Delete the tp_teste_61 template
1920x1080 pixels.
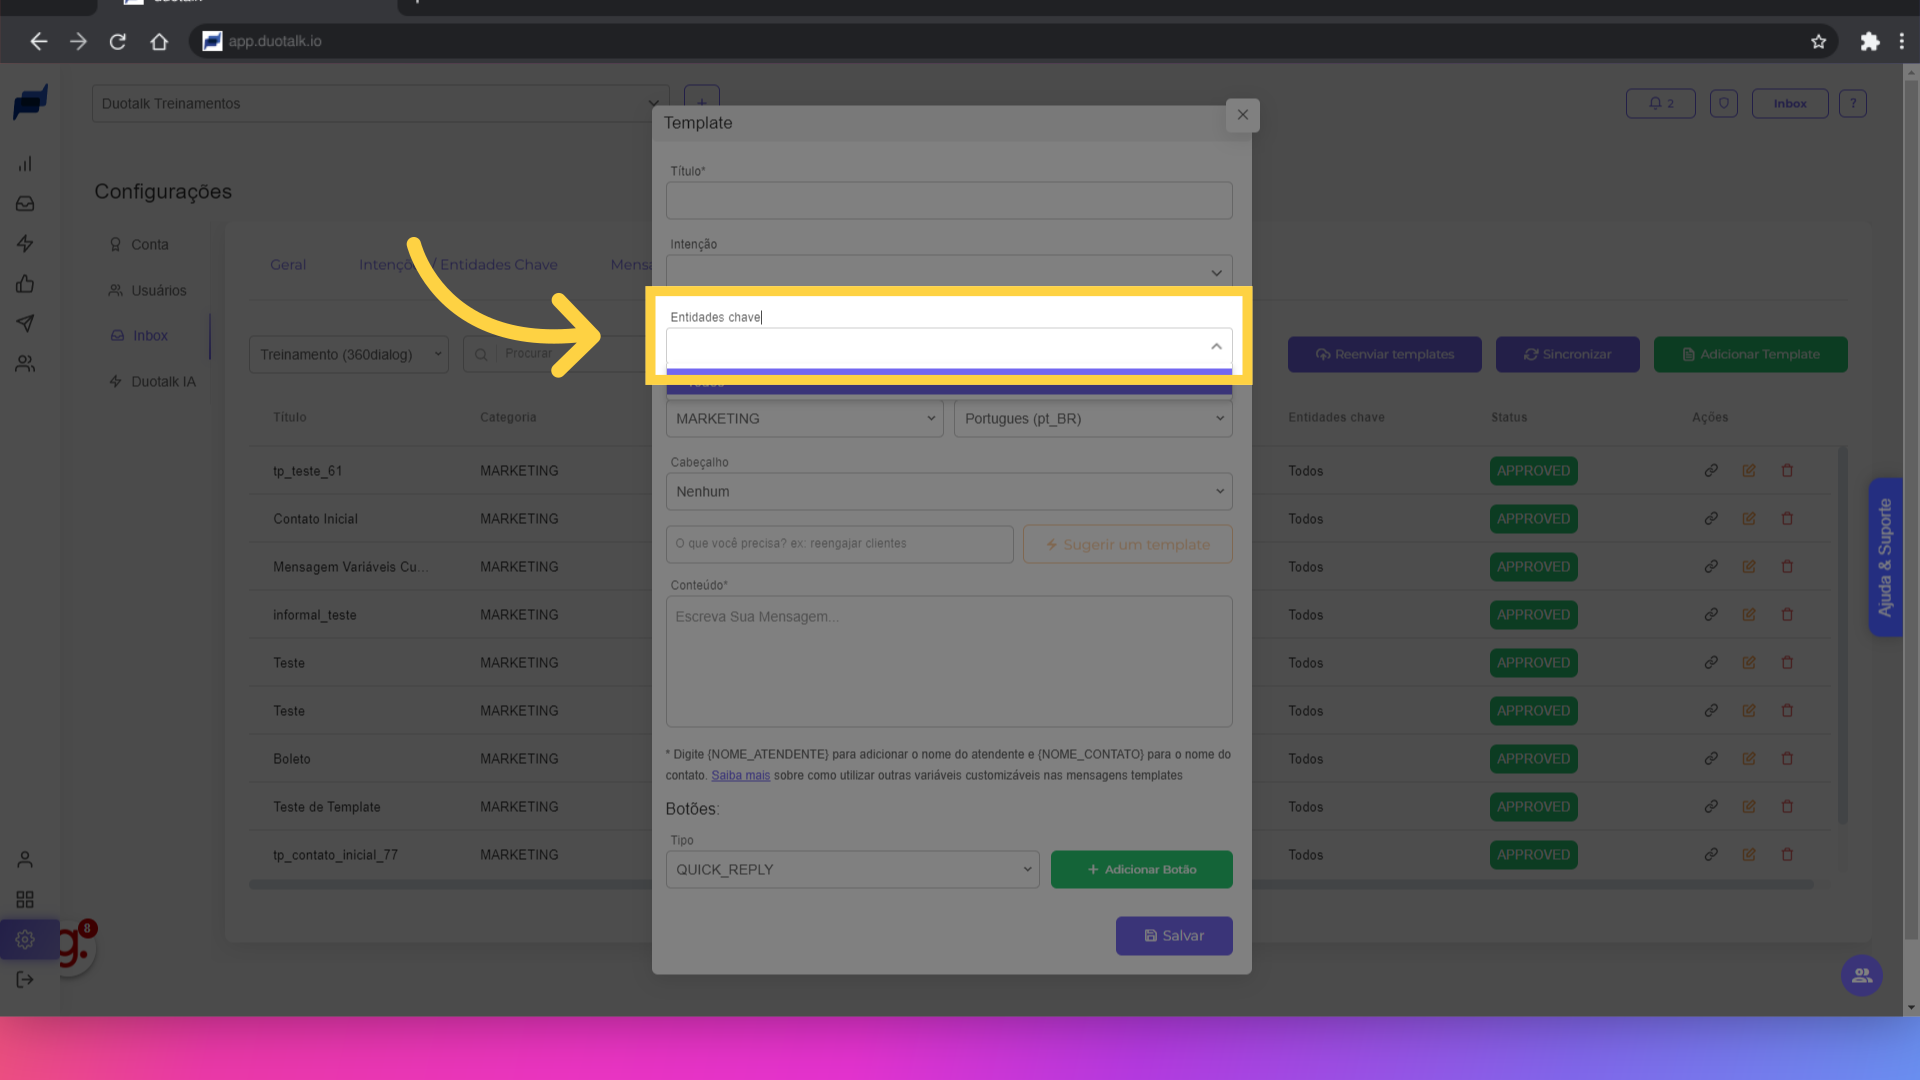(x=1787, y=470)
